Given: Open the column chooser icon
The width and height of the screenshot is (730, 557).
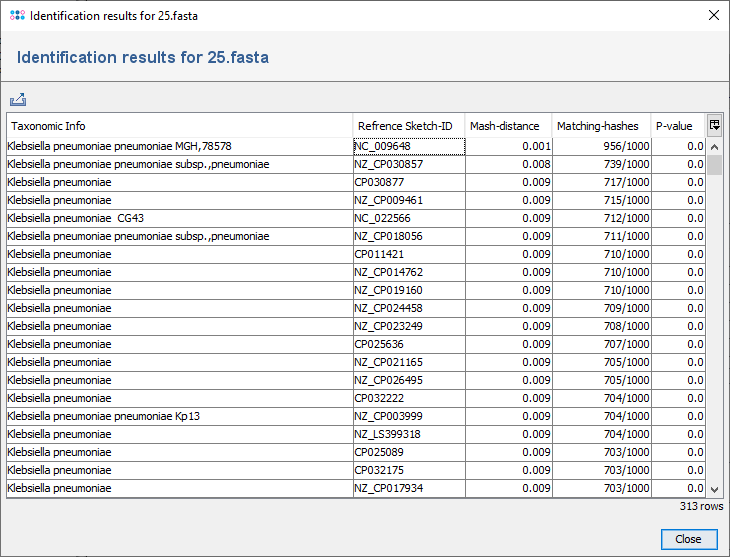Looking at the screenshot, I should point(715,125).
